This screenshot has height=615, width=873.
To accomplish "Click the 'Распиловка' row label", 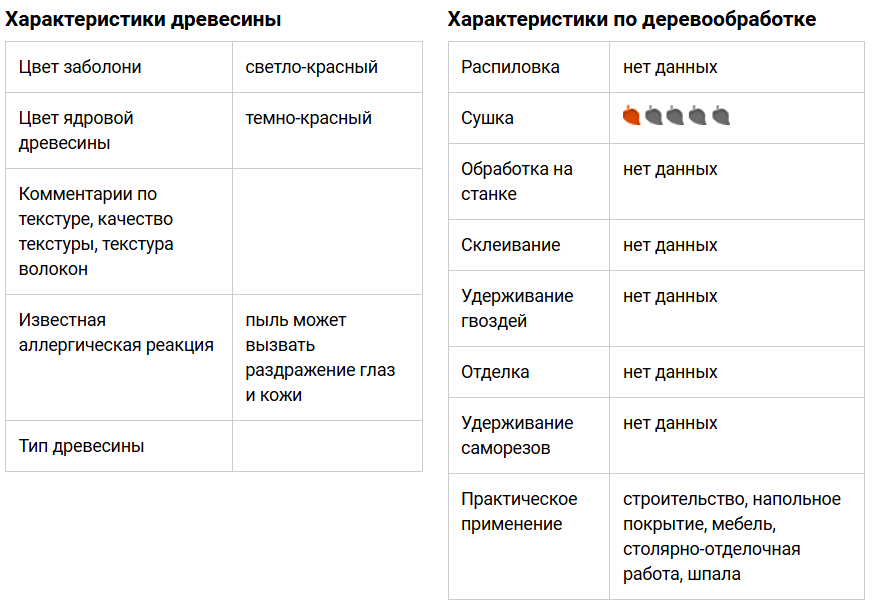I will pyautogui.click(x=510, y=67).
